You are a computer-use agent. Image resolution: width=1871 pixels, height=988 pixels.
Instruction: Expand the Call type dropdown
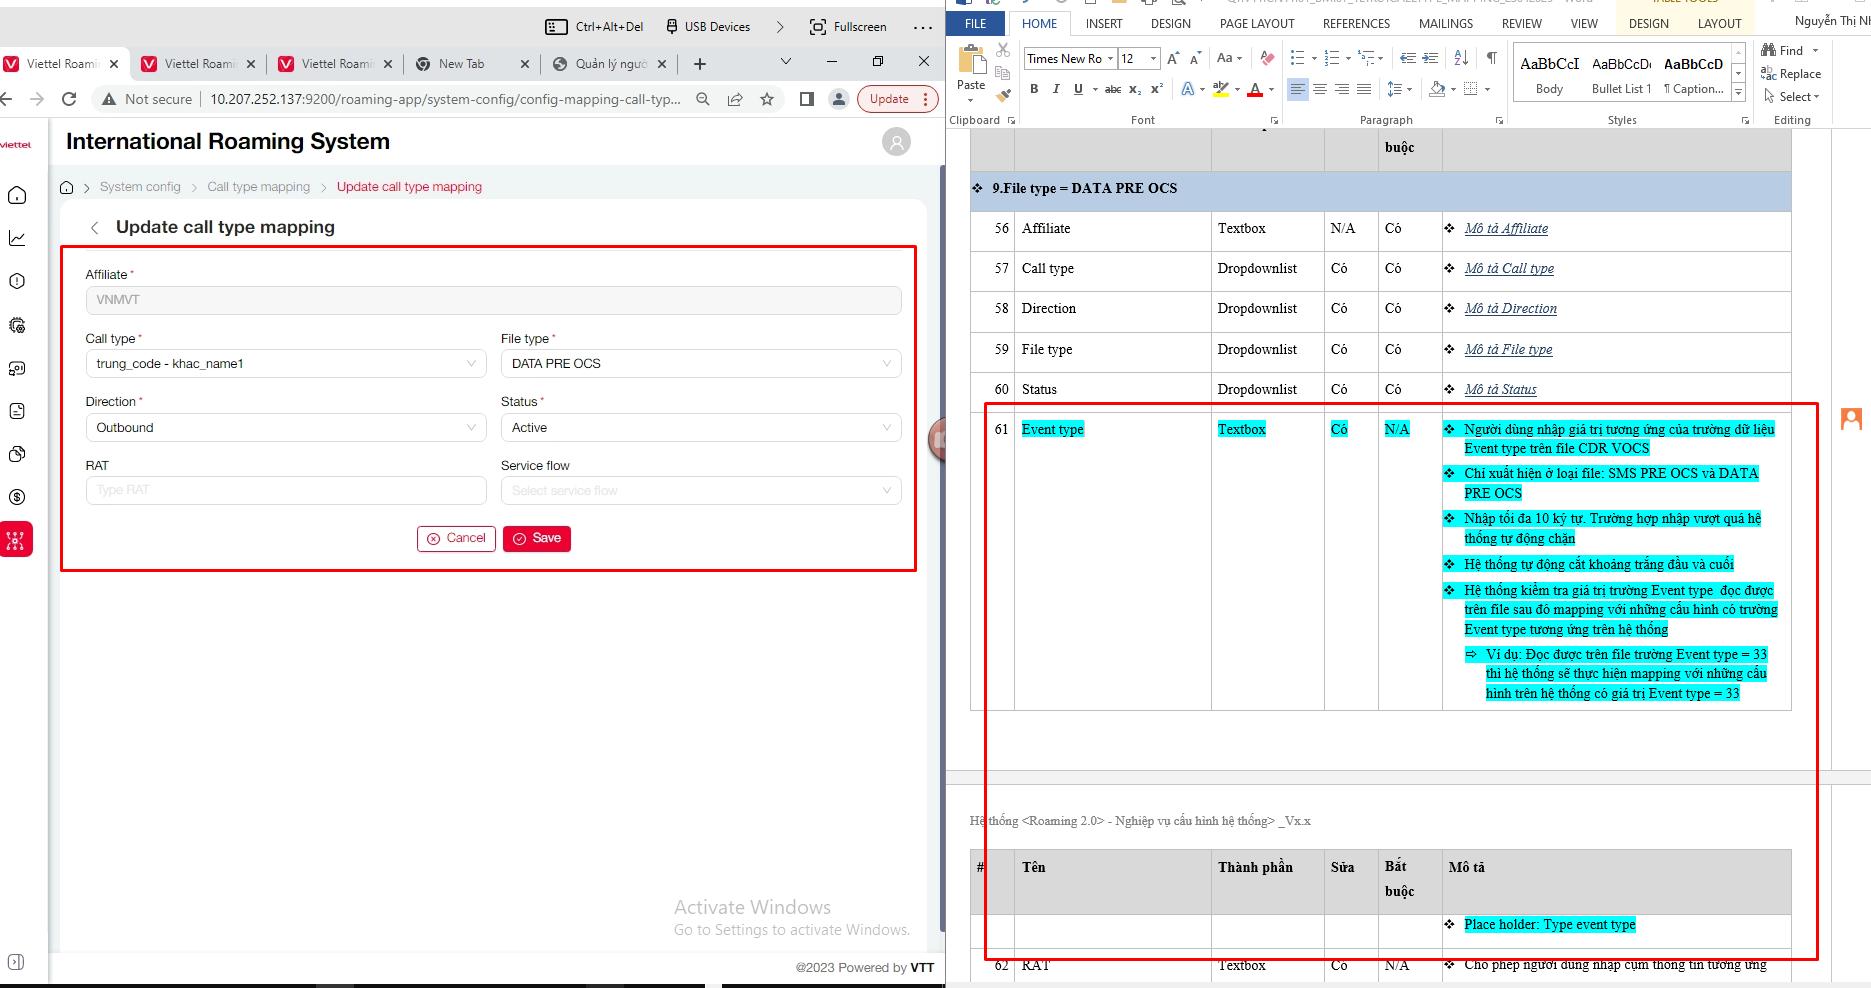tap(286, 364)
